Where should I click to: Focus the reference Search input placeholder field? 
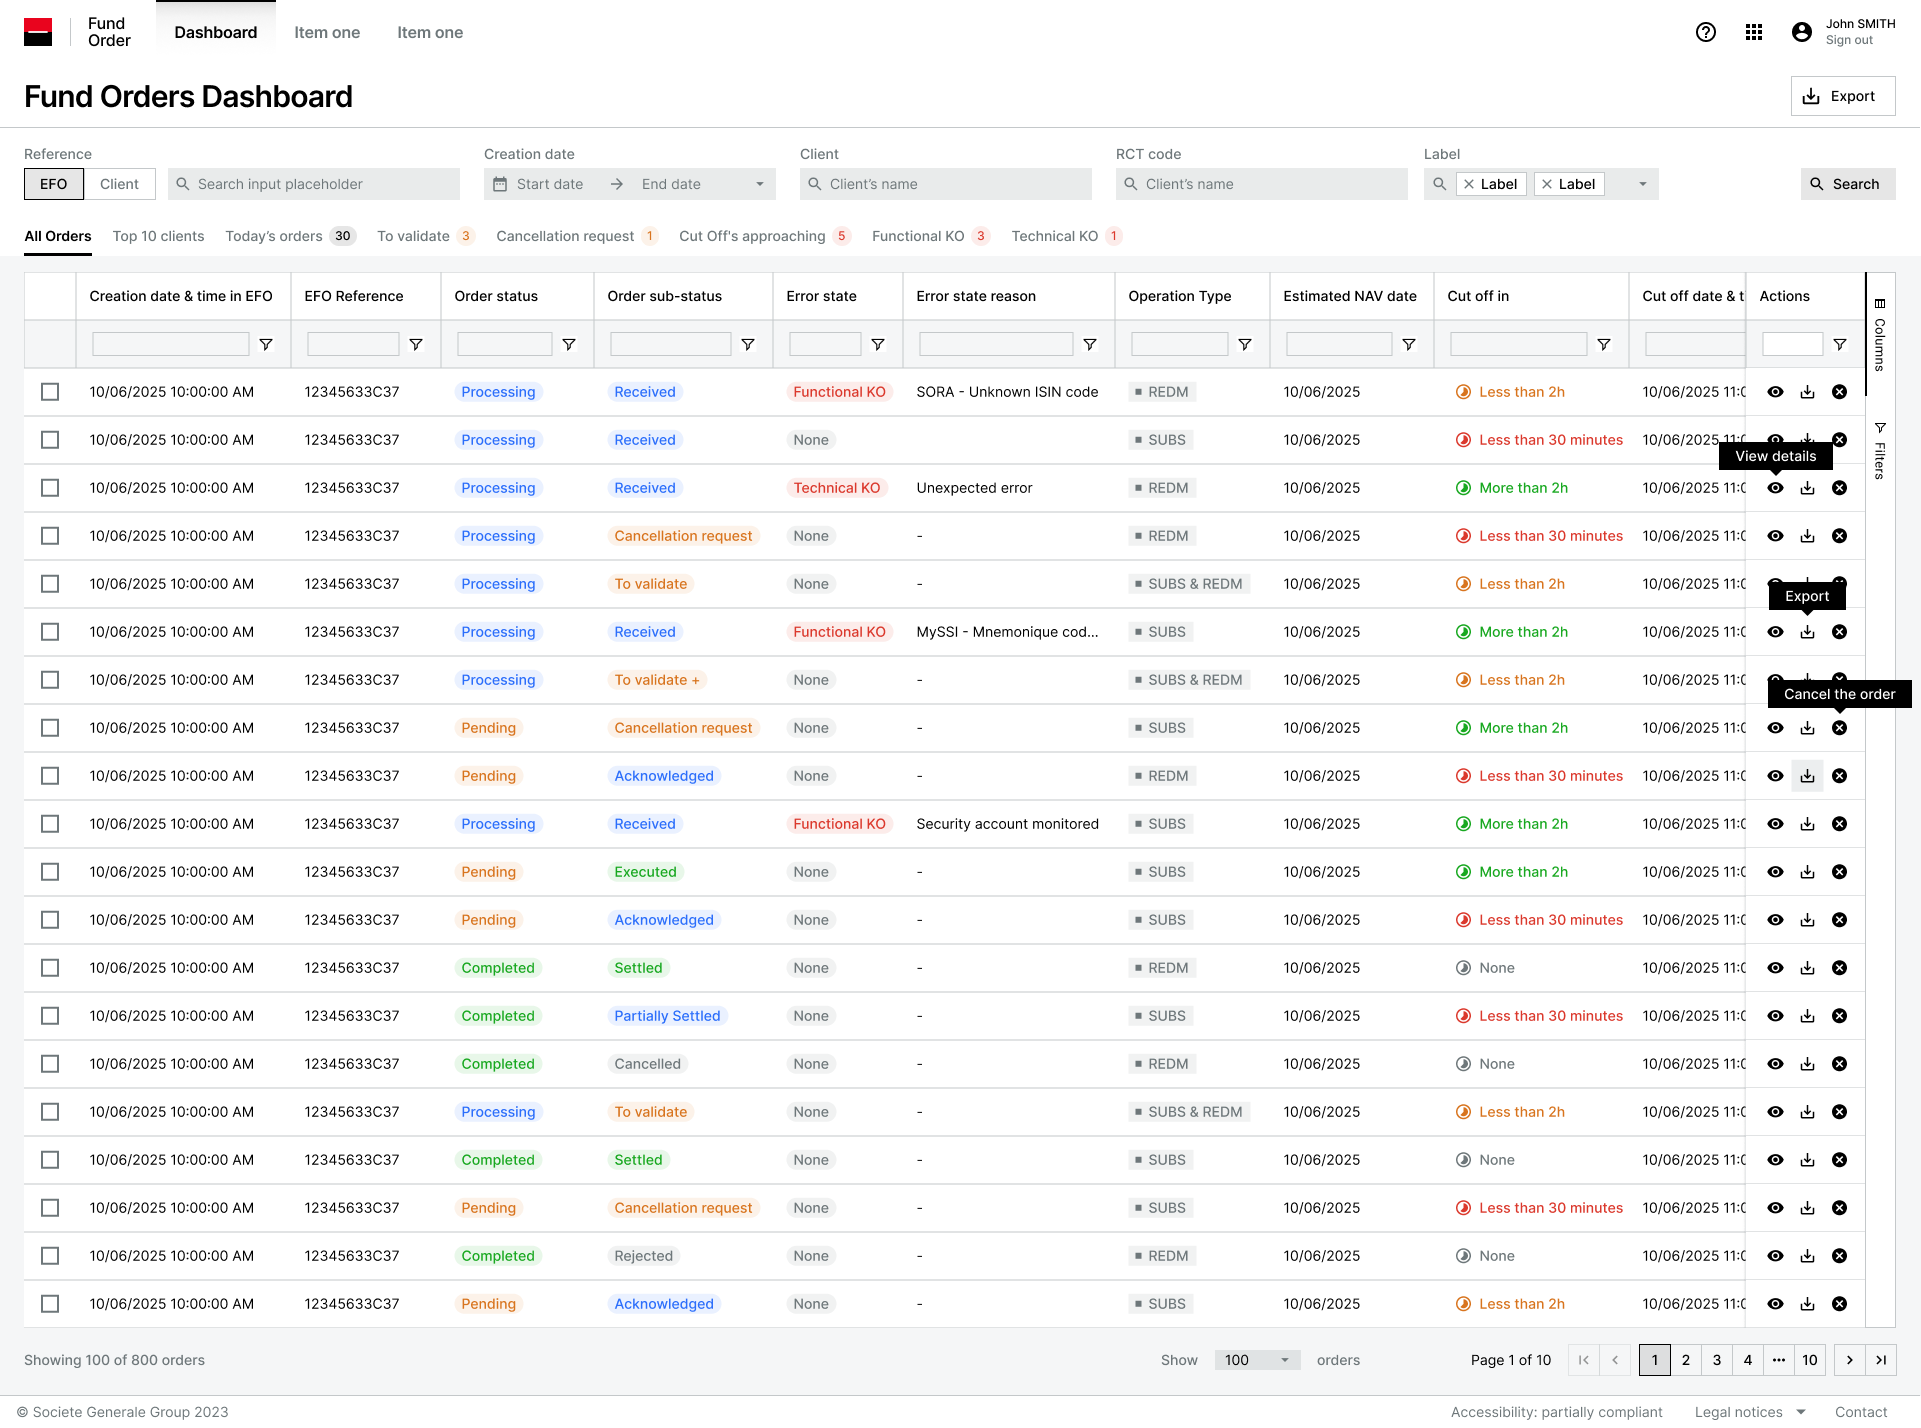314,184
